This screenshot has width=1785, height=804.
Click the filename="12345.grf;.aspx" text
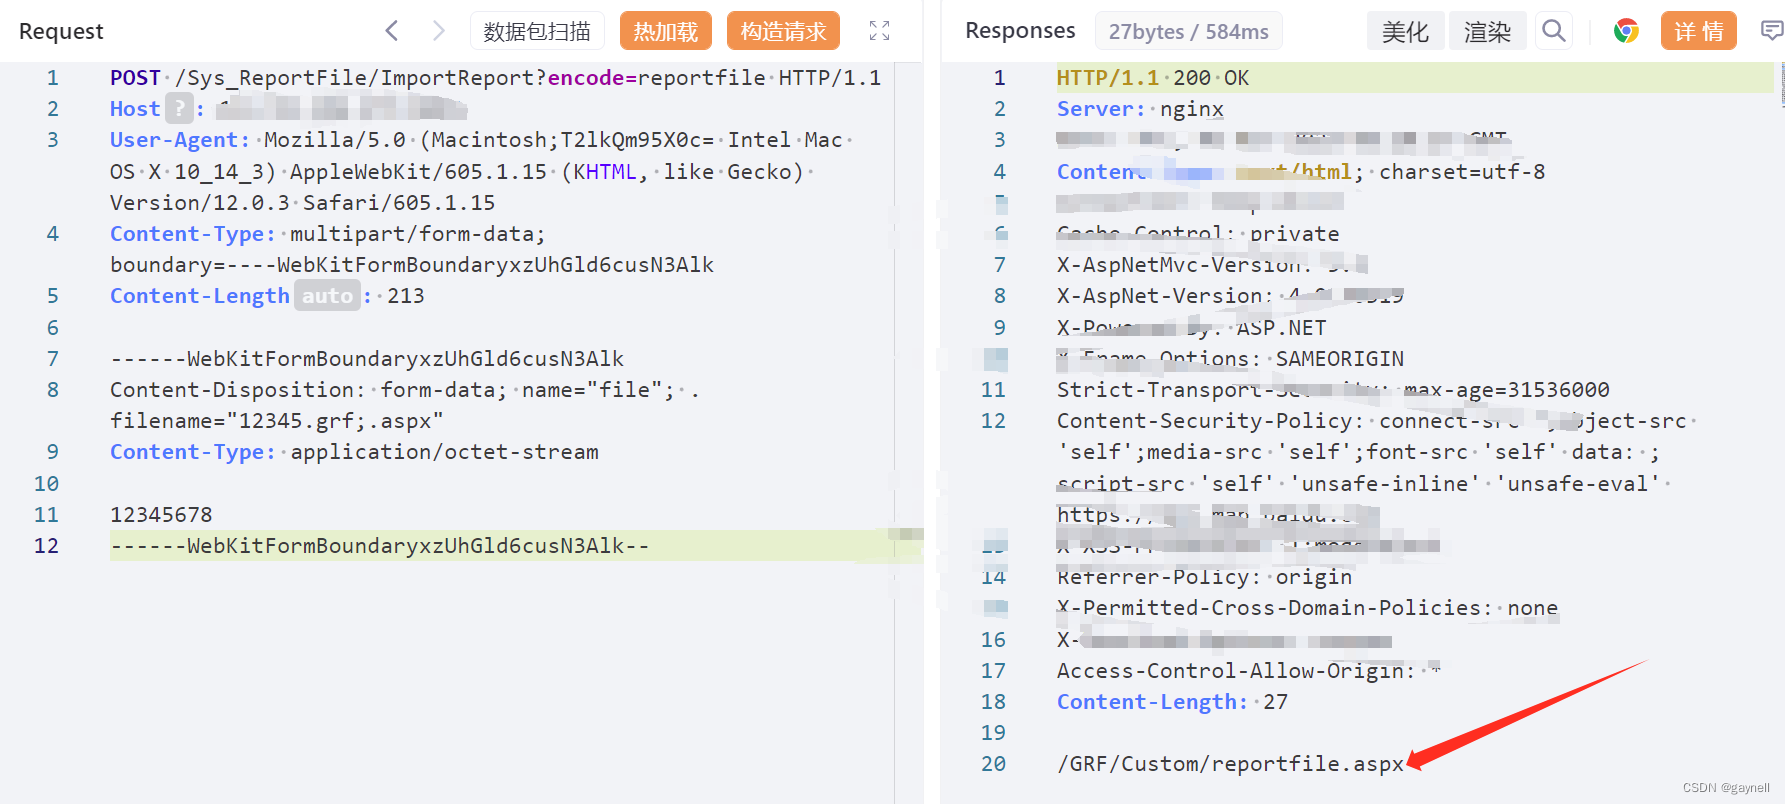point(276,421)
